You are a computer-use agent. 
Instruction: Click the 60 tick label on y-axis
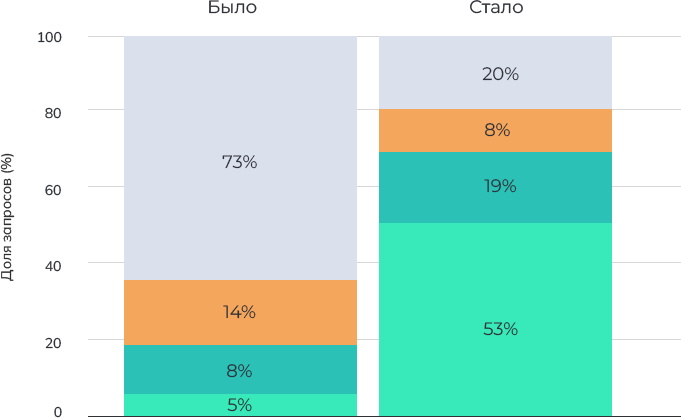53,190
